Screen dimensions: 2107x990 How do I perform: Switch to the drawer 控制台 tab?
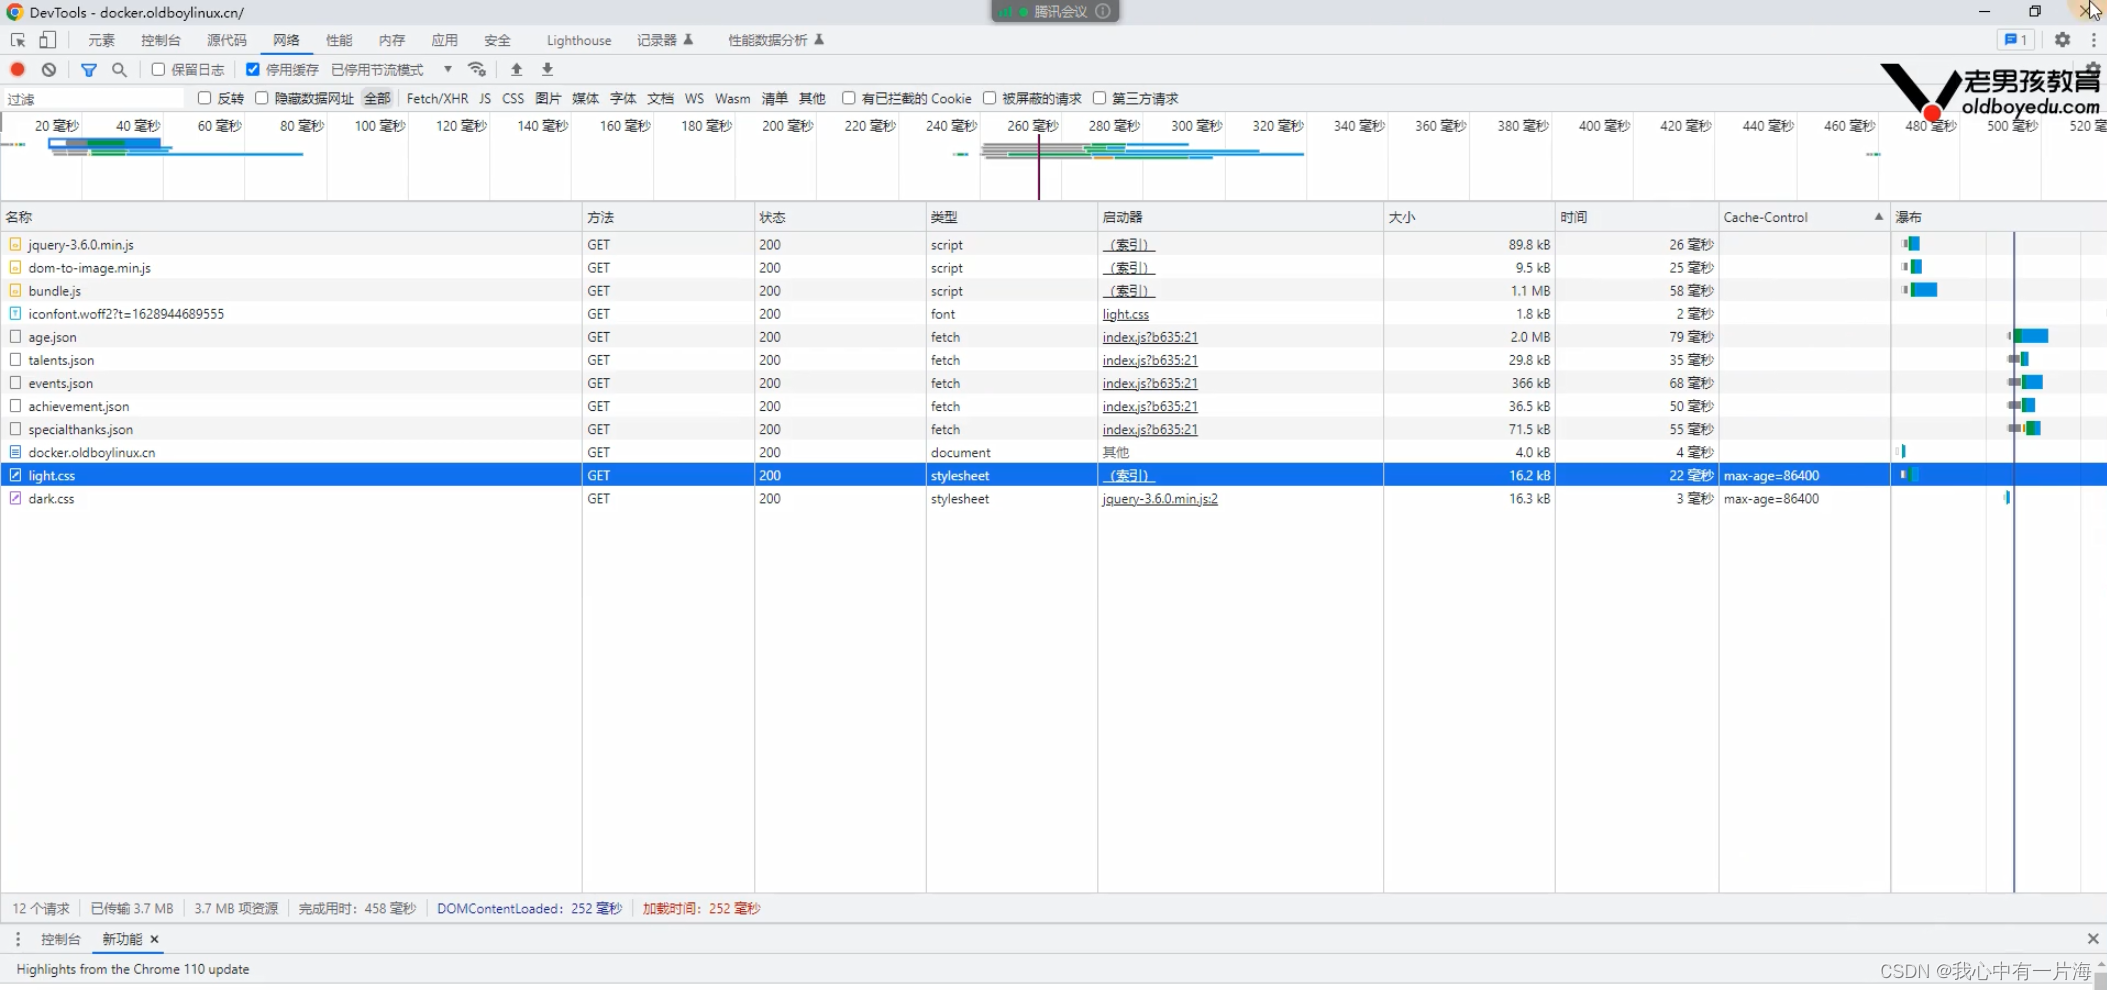click(60, 939)
